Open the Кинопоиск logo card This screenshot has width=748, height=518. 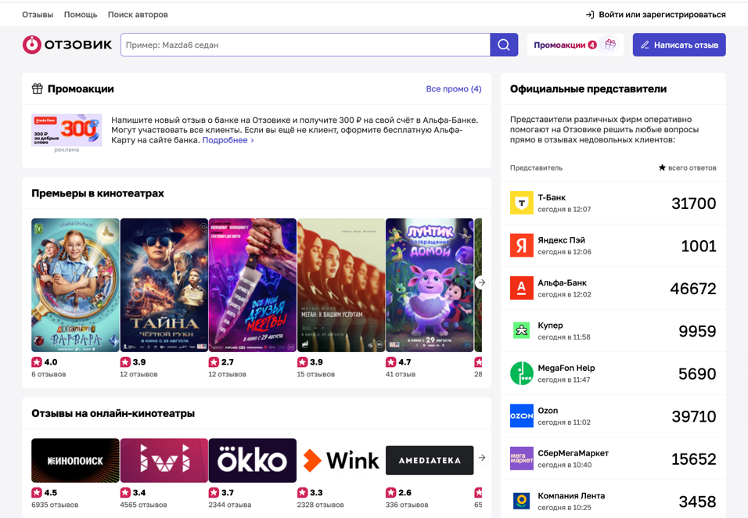coord(75,460)
